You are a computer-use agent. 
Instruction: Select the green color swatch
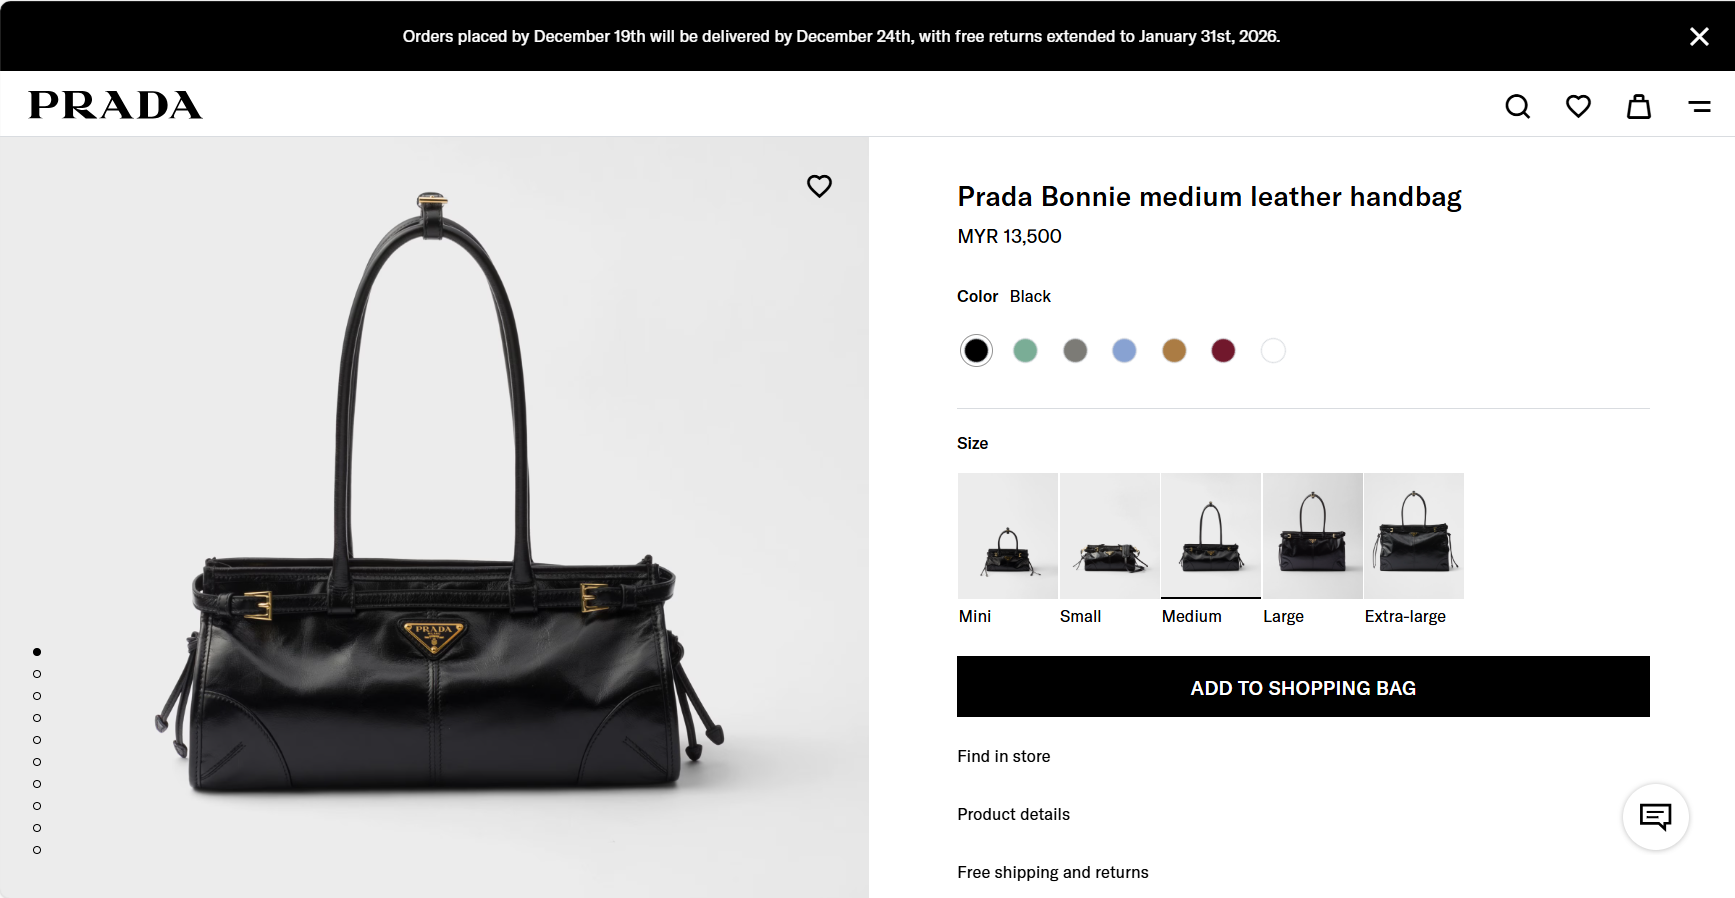1025,351
